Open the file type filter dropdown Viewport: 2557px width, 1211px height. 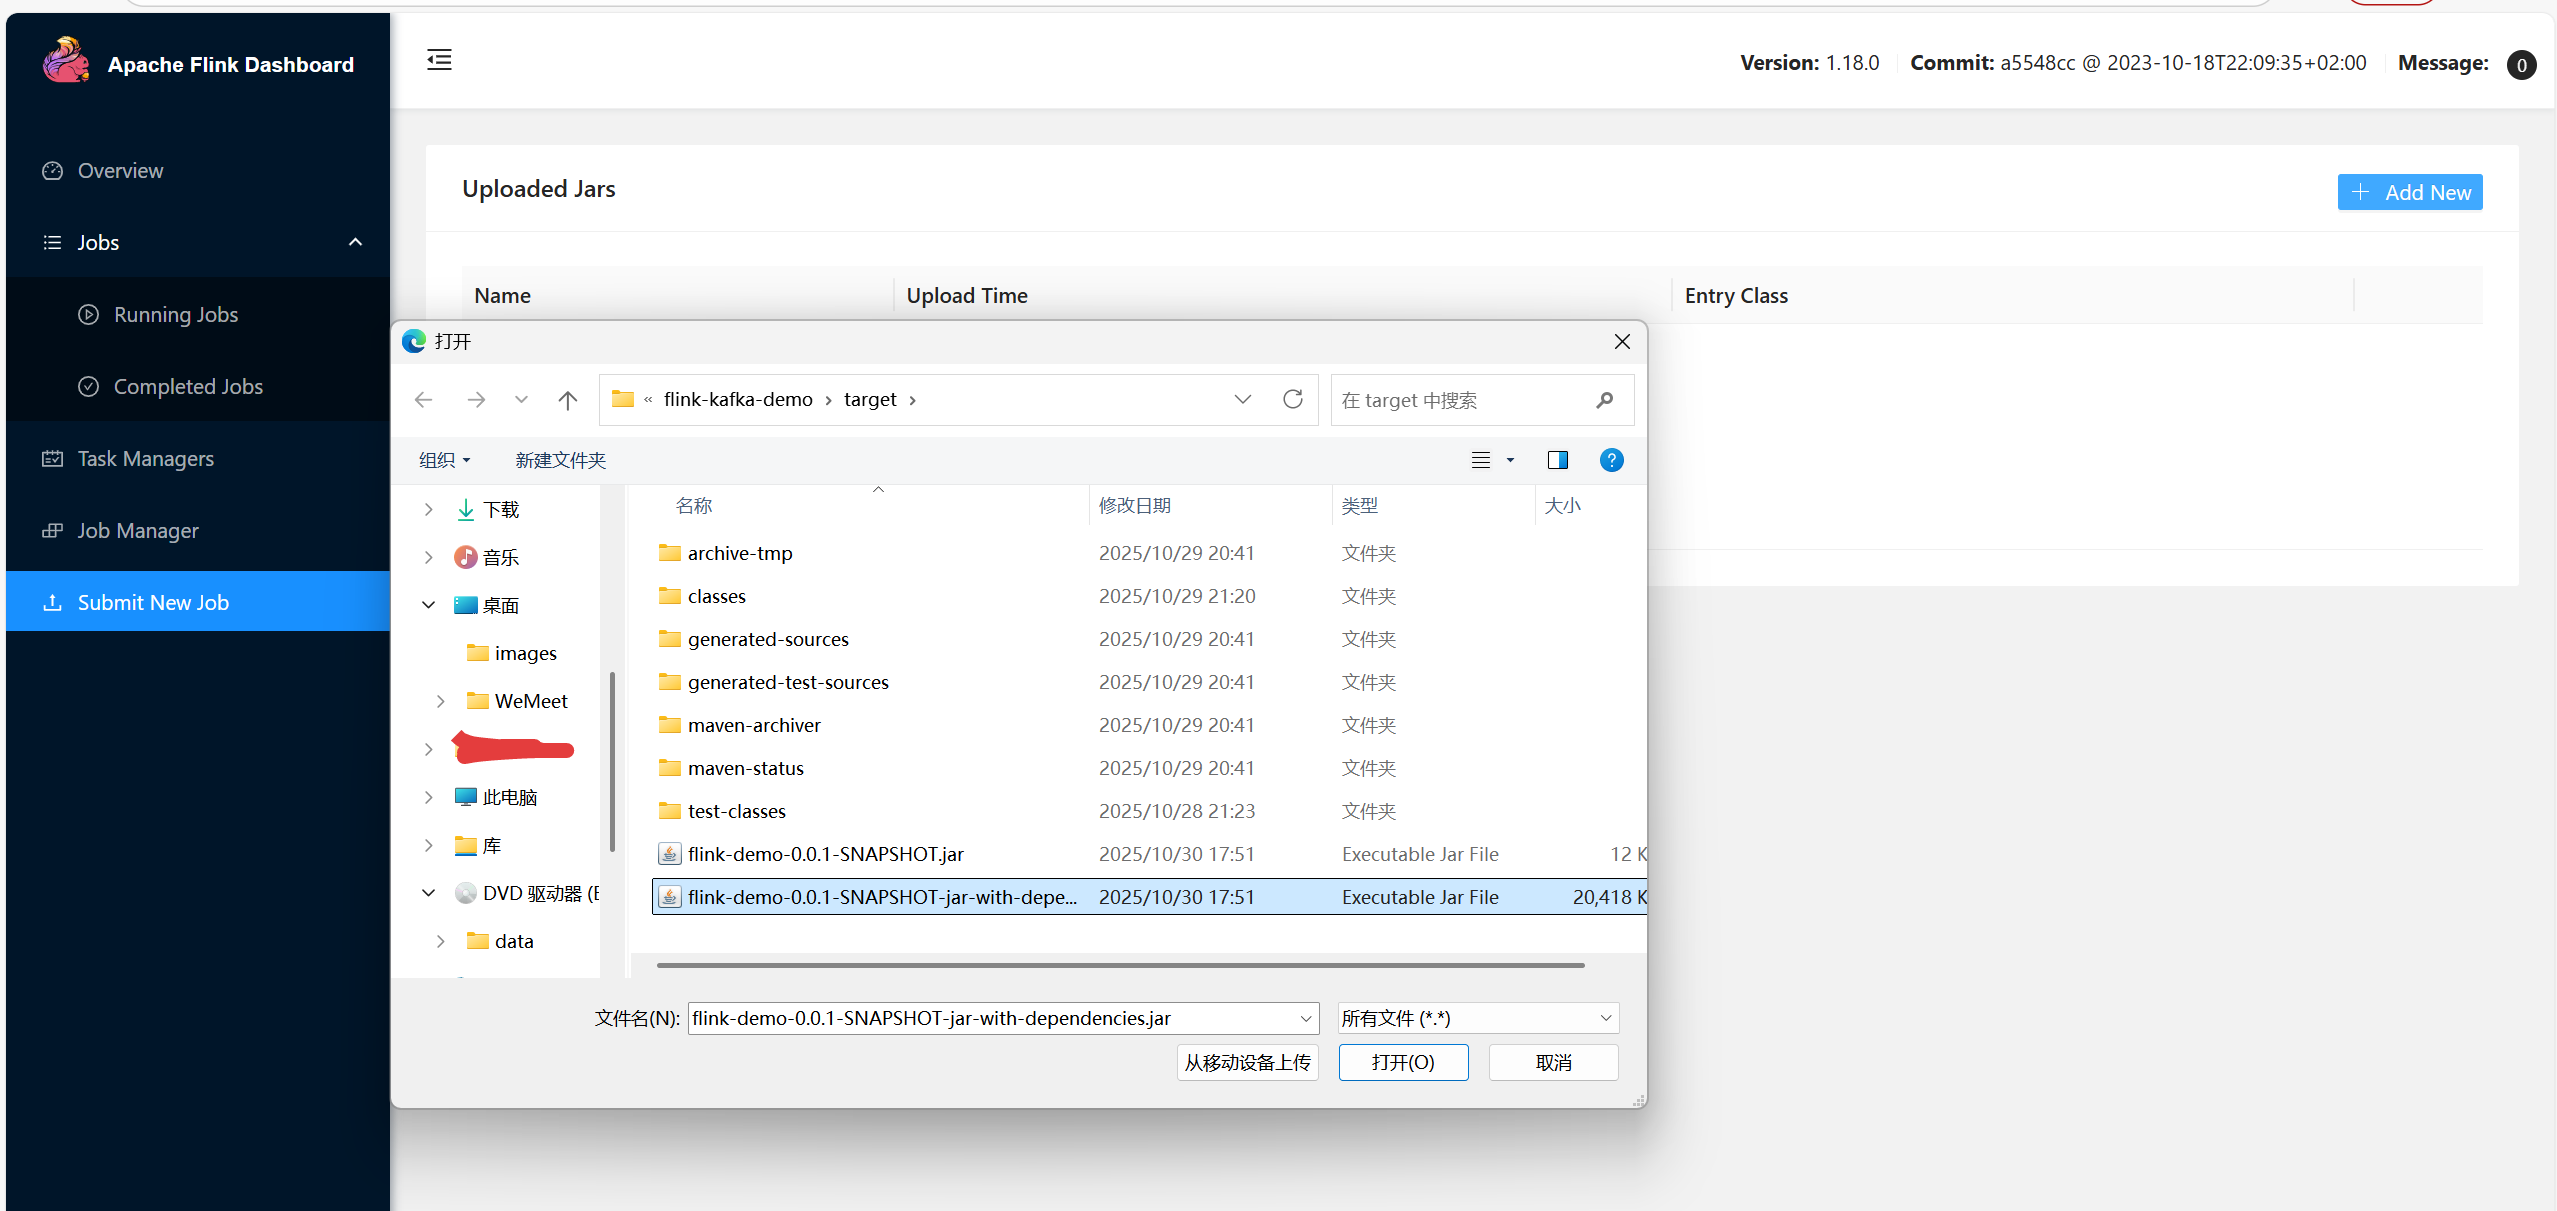[1605, 1018]
